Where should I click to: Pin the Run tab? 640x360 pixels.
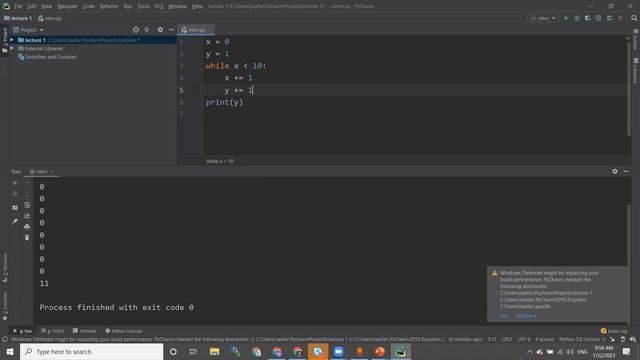point(15,221)
